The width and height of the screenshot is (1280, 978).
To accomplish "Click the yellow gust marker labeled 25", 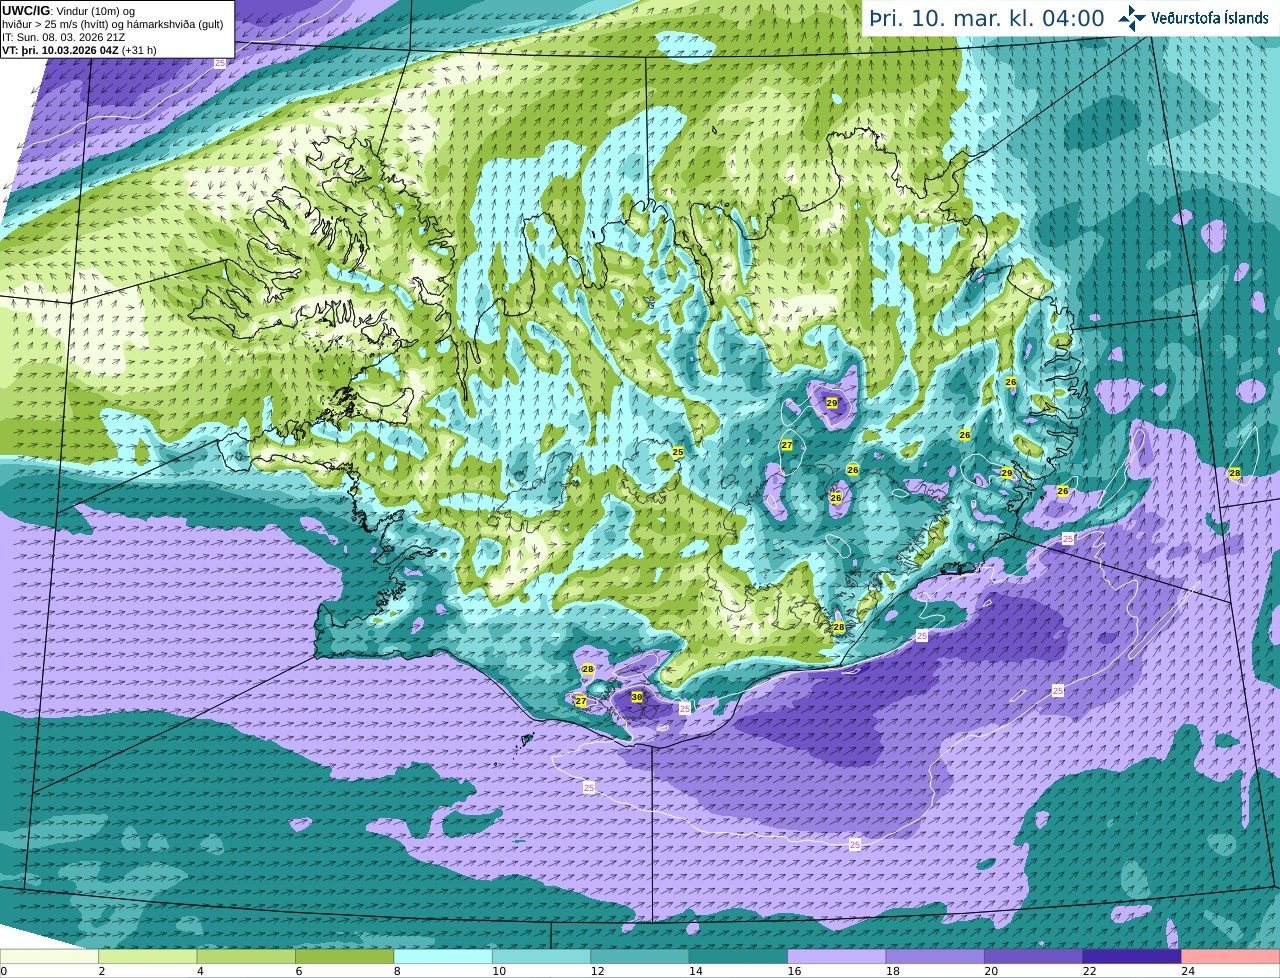I will point(678,453).
